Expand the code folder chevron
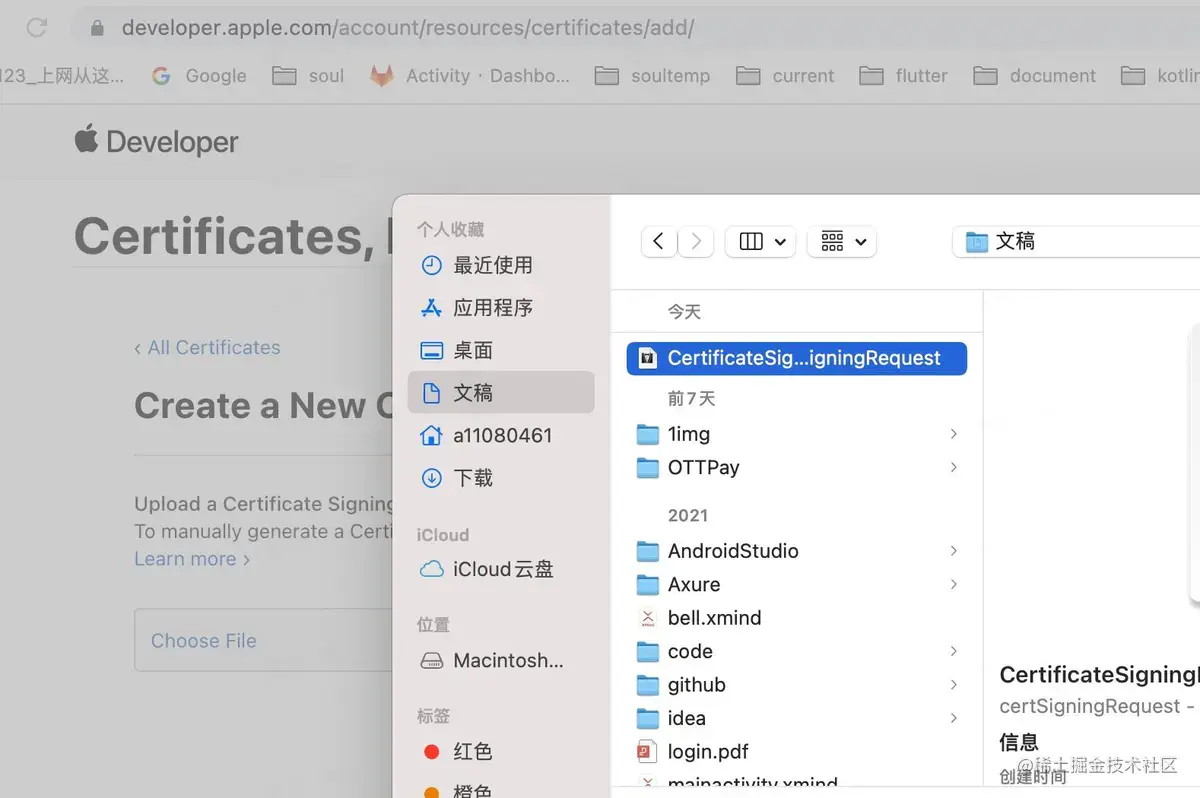Viewport: 1200px width, 798px height. click(953, 651)
